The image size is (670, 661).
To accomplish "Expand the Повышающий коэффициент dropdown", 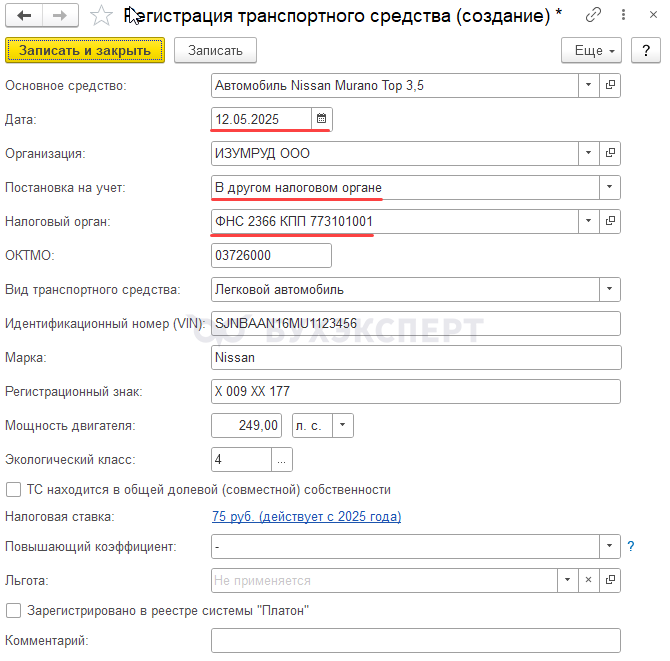I will point(610,546).
